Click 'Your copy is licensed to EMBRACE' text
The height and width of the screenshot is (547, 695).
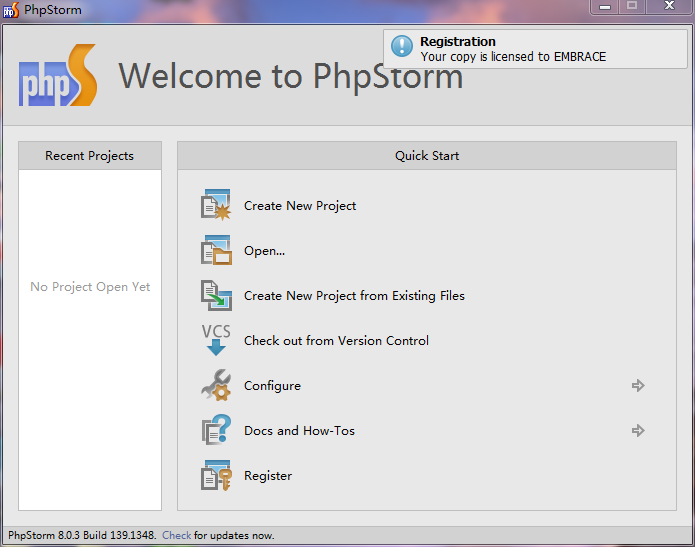(x=513, y=57)
